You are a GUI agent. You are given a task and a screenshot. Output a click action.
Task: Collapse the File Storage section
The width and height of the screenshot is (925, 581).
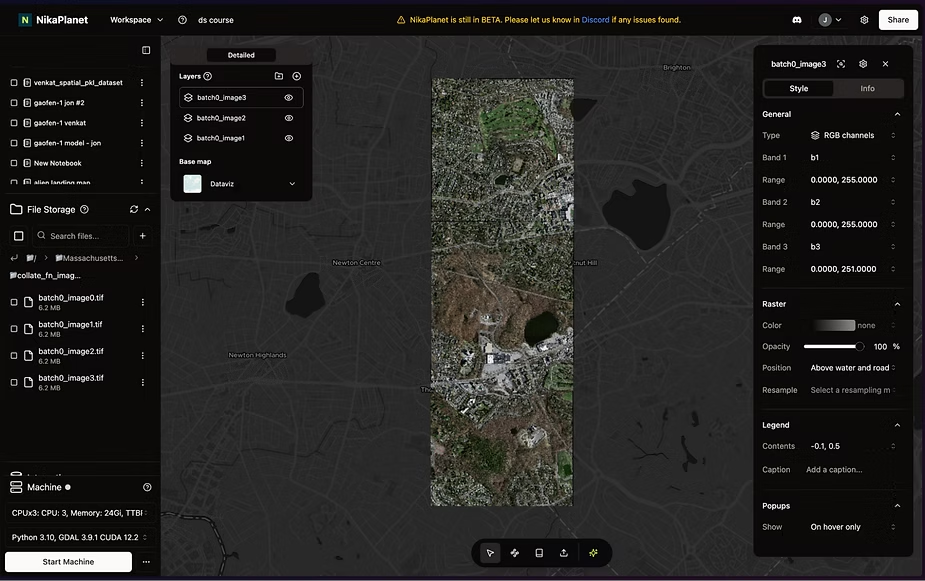(x=147, y=209)
